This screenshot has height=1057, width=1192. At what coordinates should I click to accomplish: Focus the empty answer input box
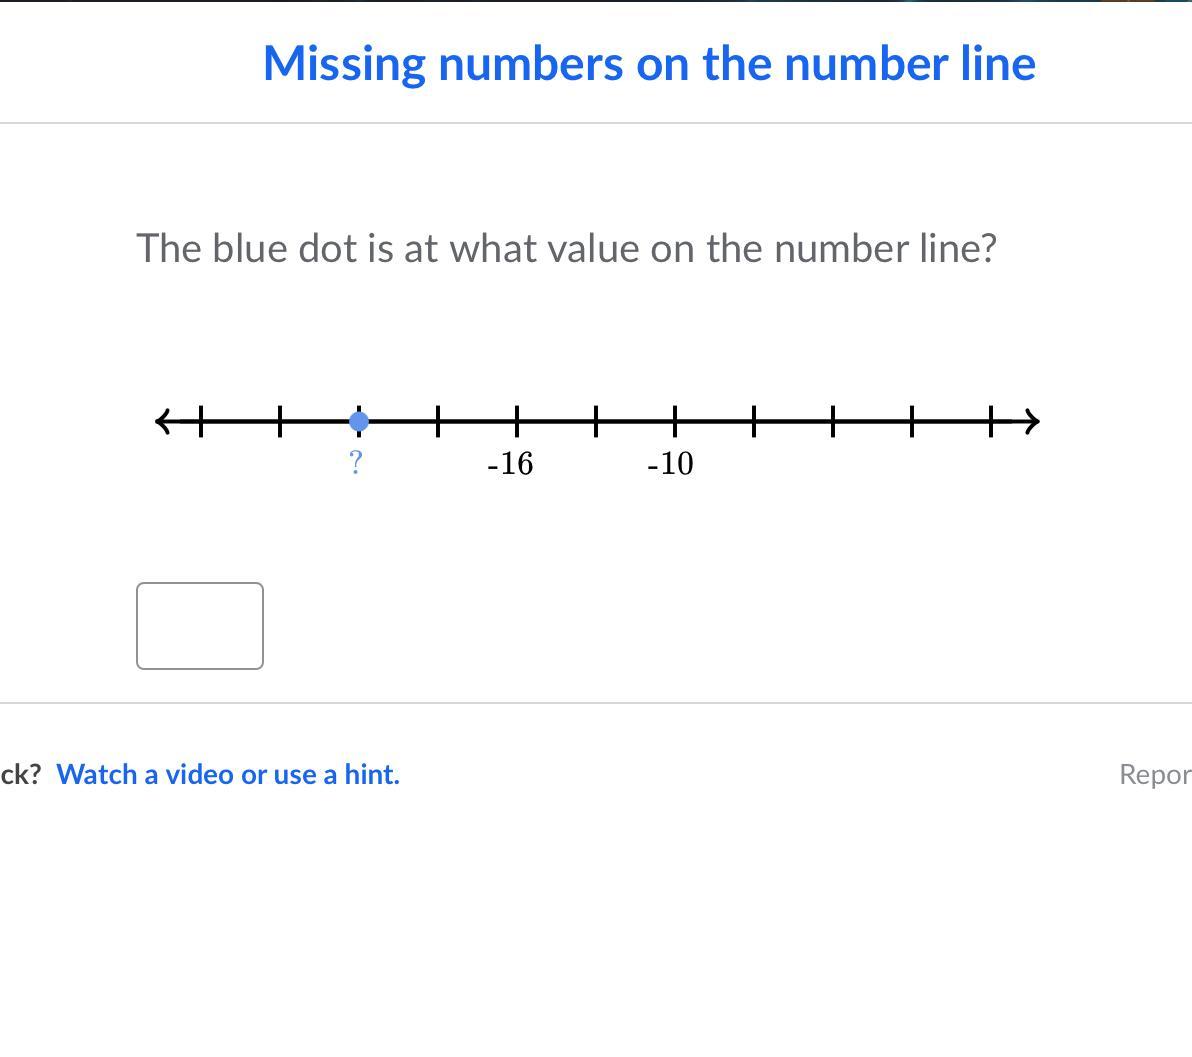(x=200, y=626)
